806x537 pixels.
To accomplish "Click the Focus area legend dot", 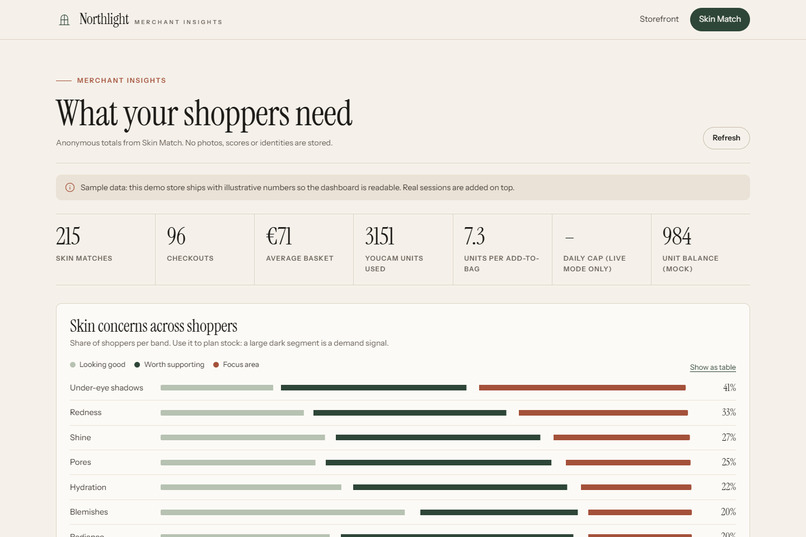I will tap(216, 365).
